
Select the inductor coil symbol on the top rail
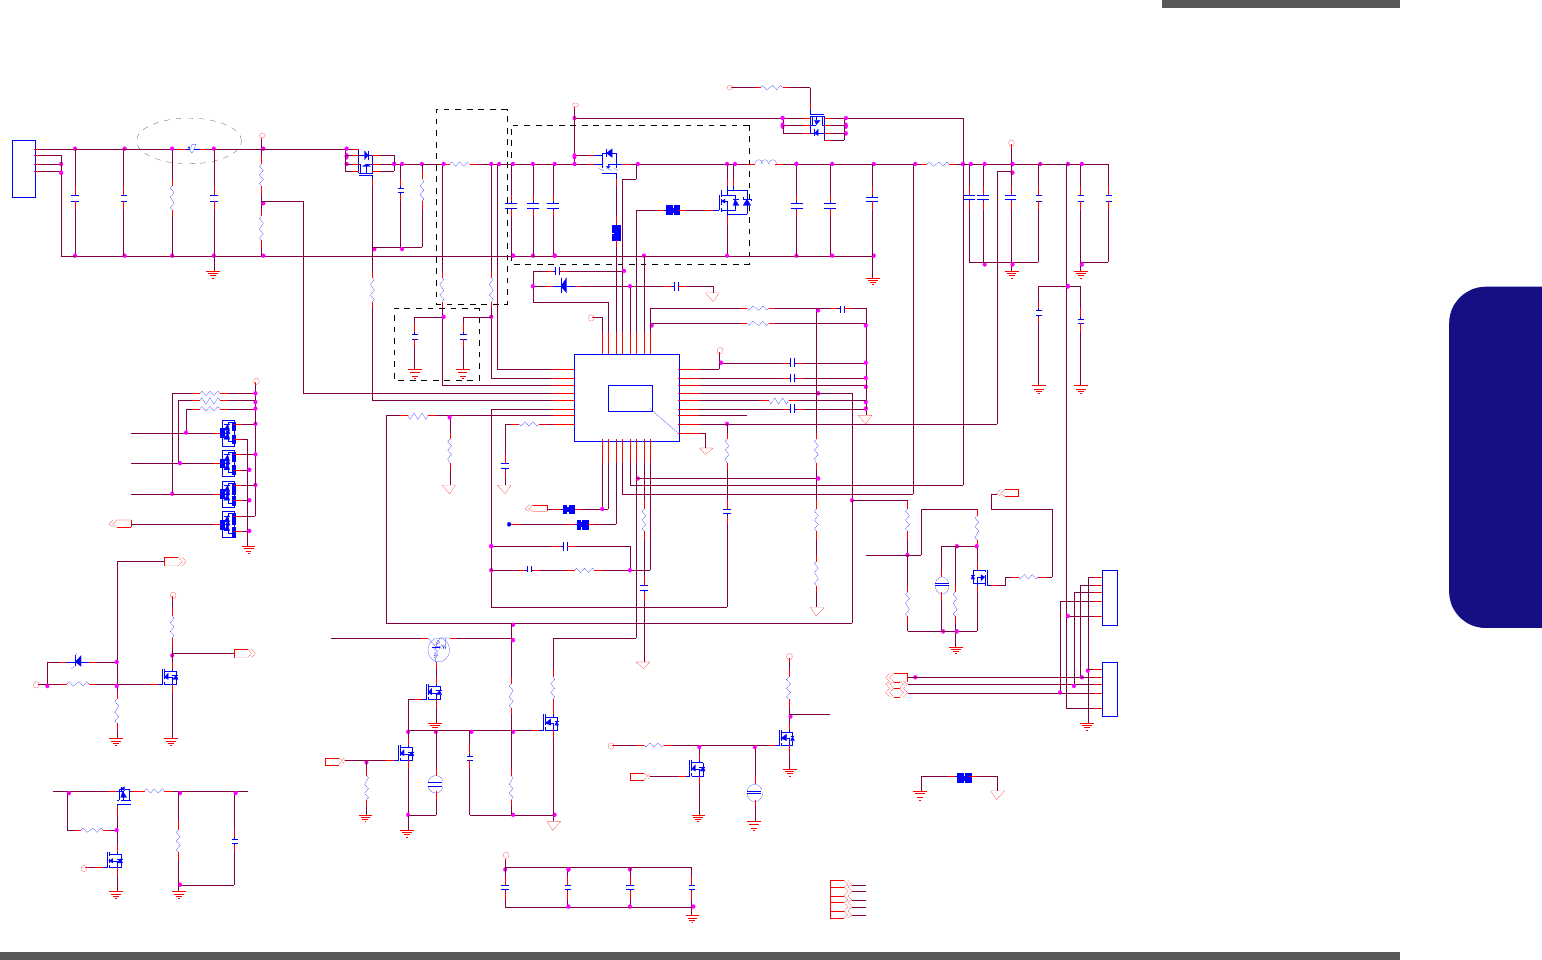click(764, 162)
